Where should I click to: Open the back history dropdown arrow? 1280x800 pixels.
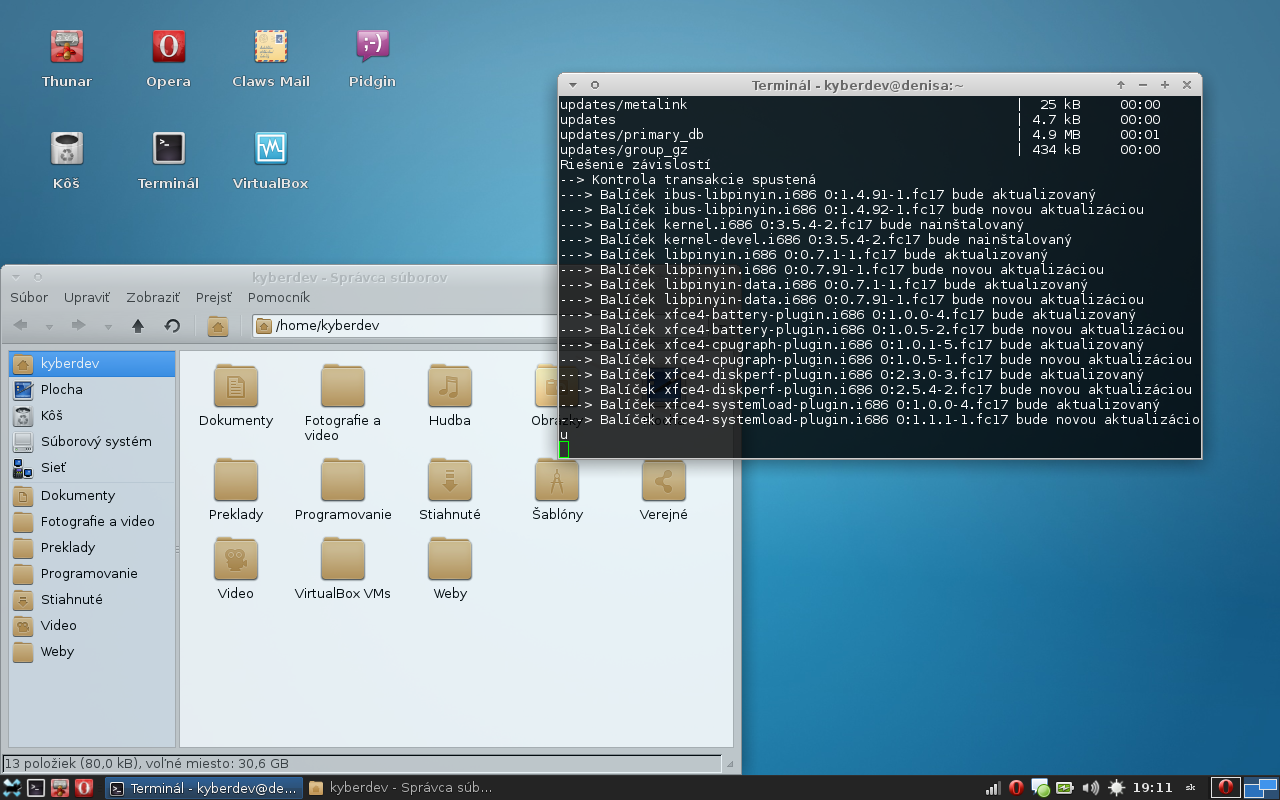(49, 326)
